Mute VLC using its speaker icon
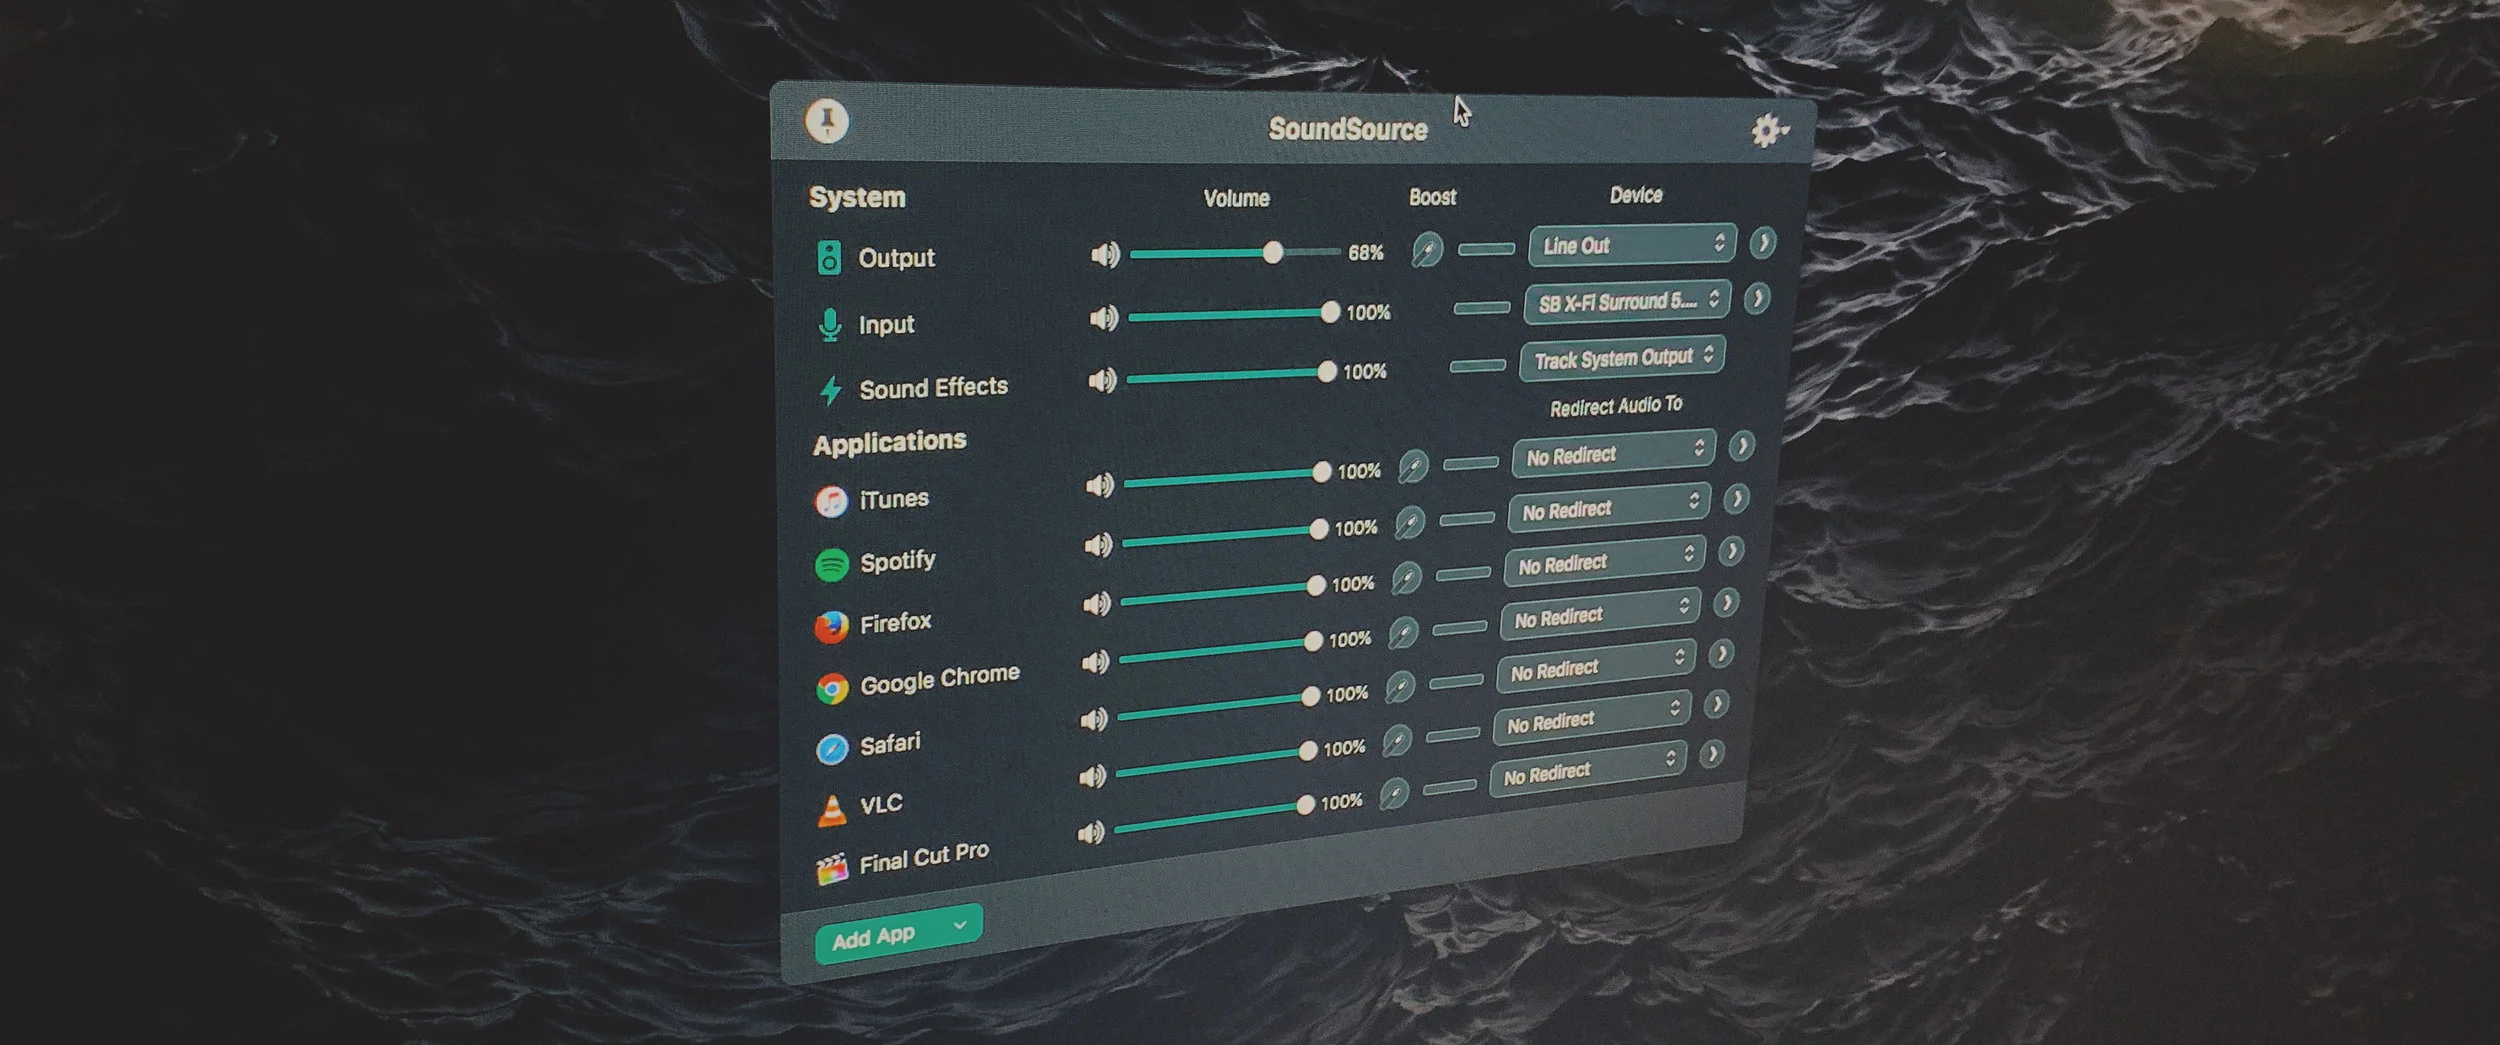2500x1045 pixels. coord(1092,776)
